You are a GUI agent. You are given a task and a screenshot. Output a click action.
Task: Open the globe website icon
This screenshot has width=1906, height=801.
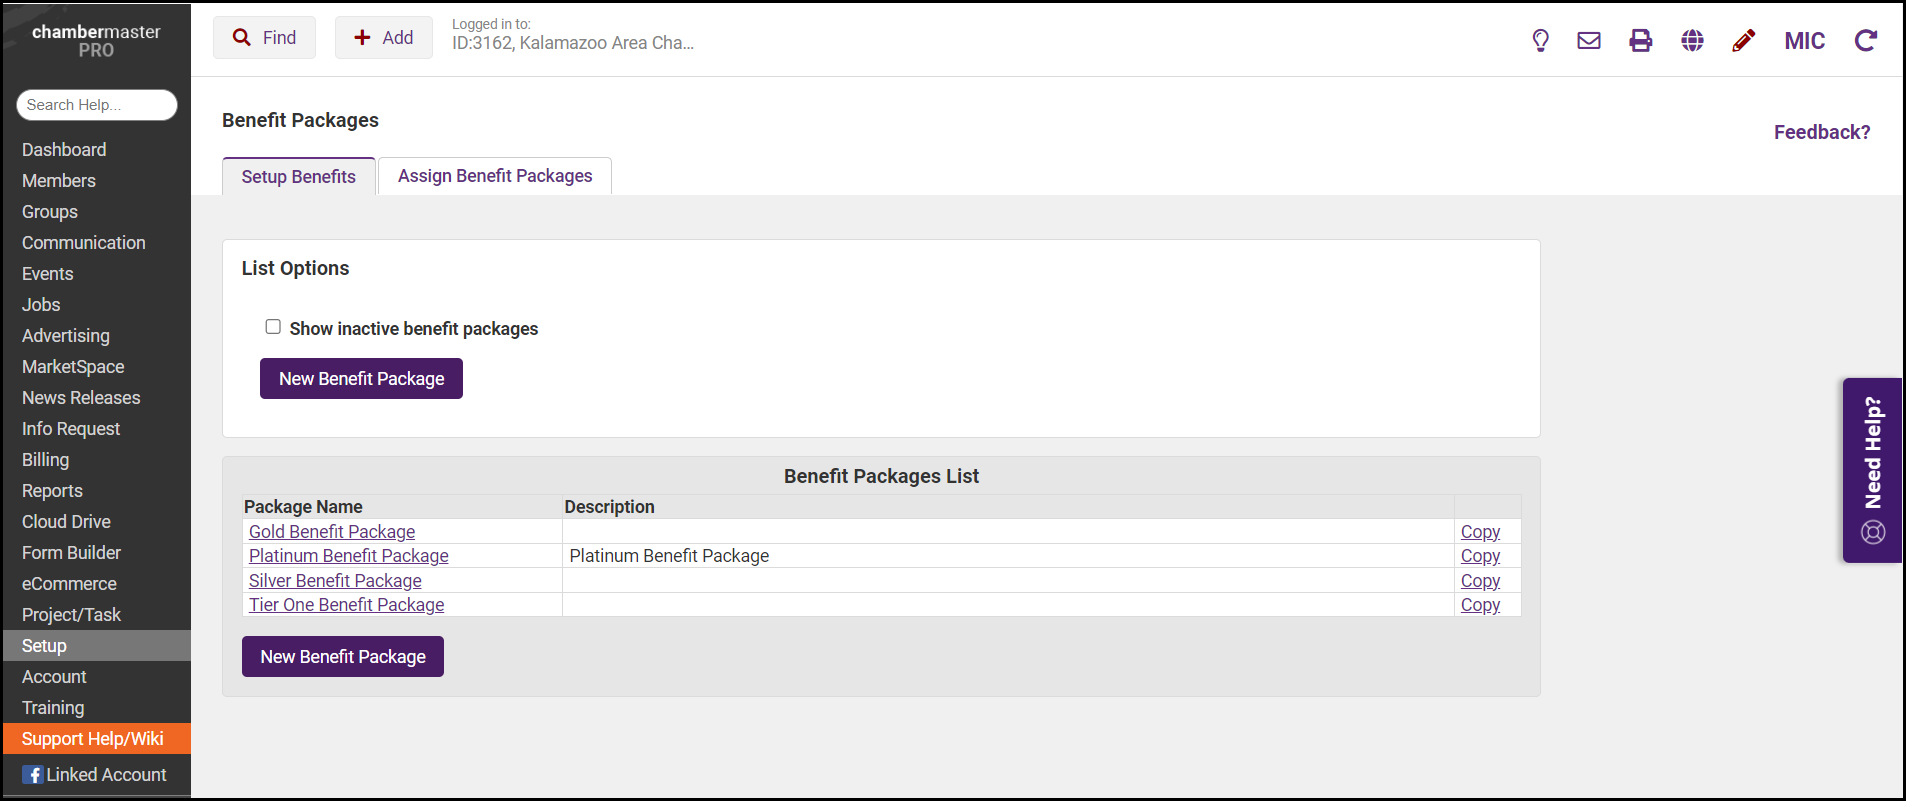(x=1692, y=40)
